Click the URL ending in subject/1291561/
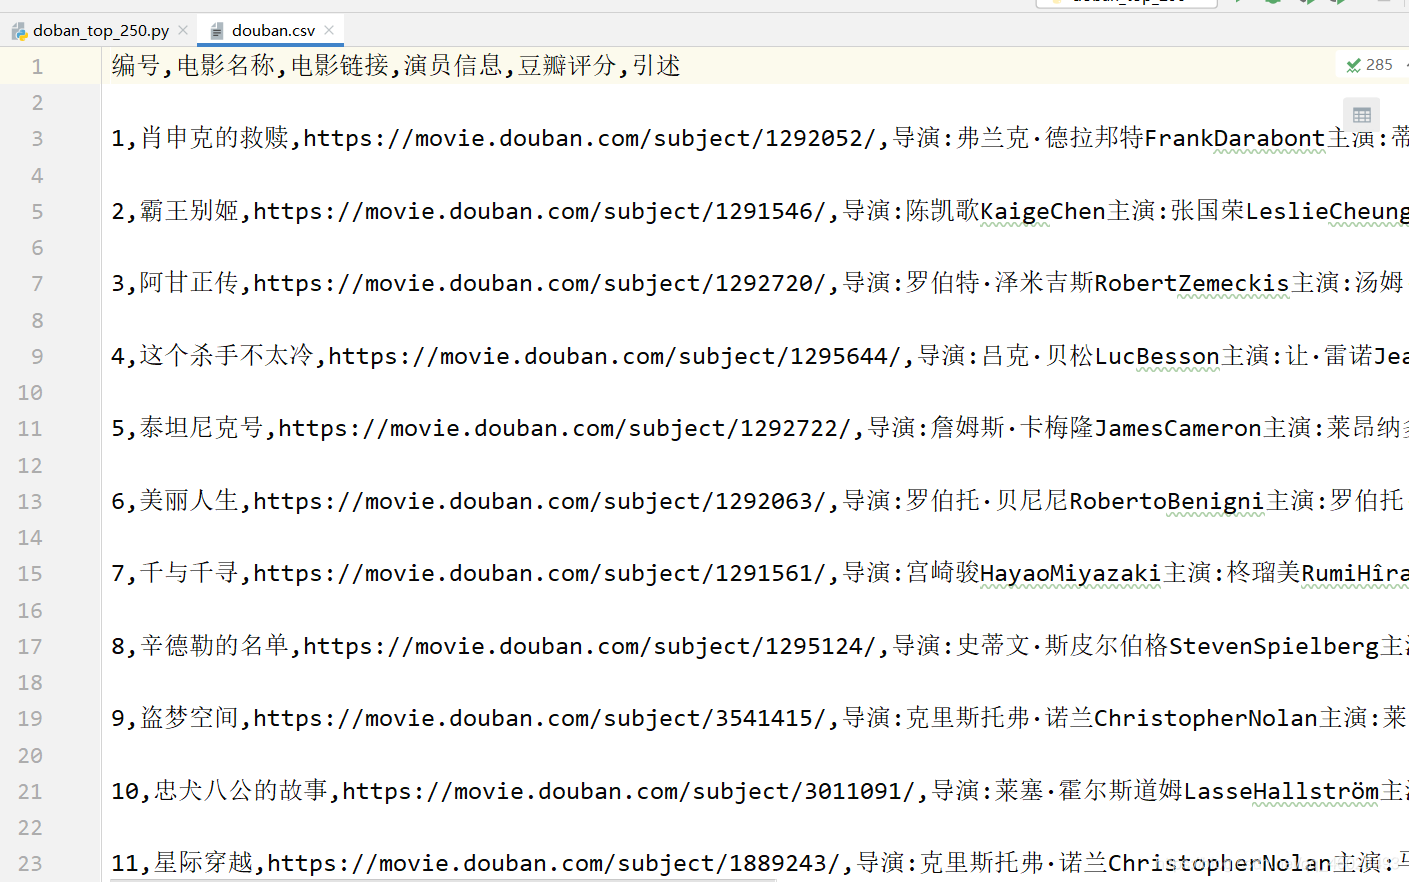 click(x=540, y=573)
